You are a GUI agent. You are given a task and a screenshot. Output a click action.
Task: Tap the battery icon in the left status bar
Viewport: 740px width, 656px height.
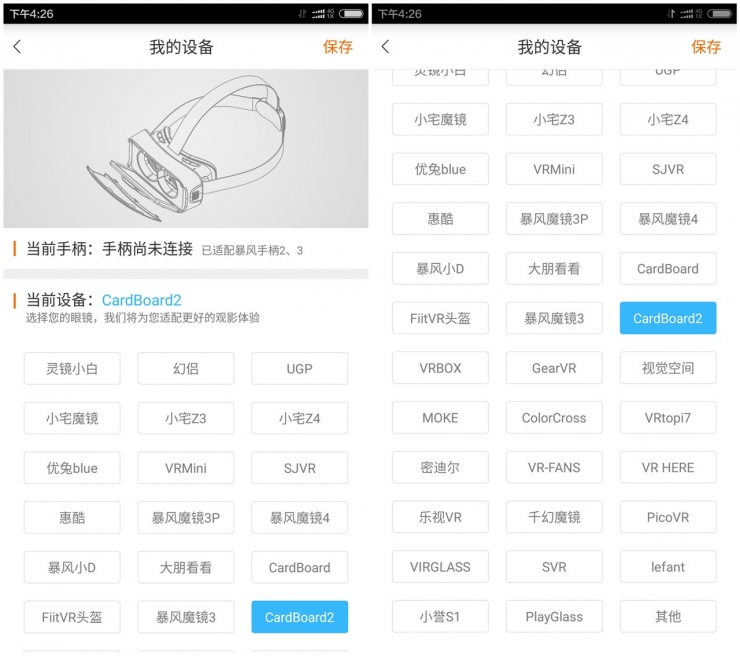click(351, 14)
